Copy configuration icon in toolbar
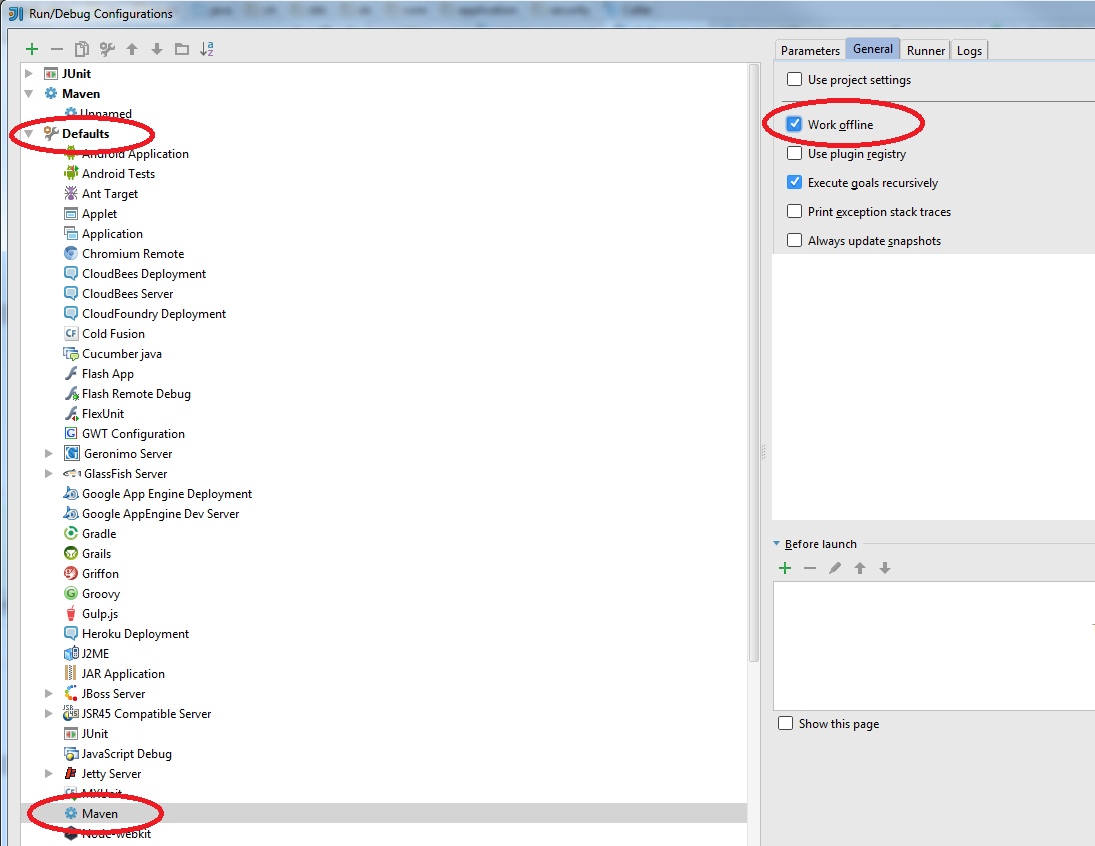Image resolution: width=1095 pixels, height=846 pixels. click(82, 49)
